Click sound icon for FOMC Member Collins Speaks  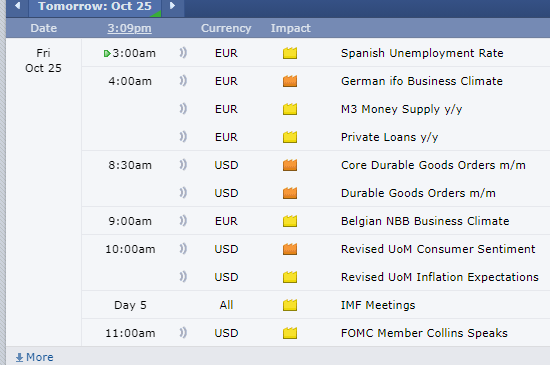[x=183, y=333]
